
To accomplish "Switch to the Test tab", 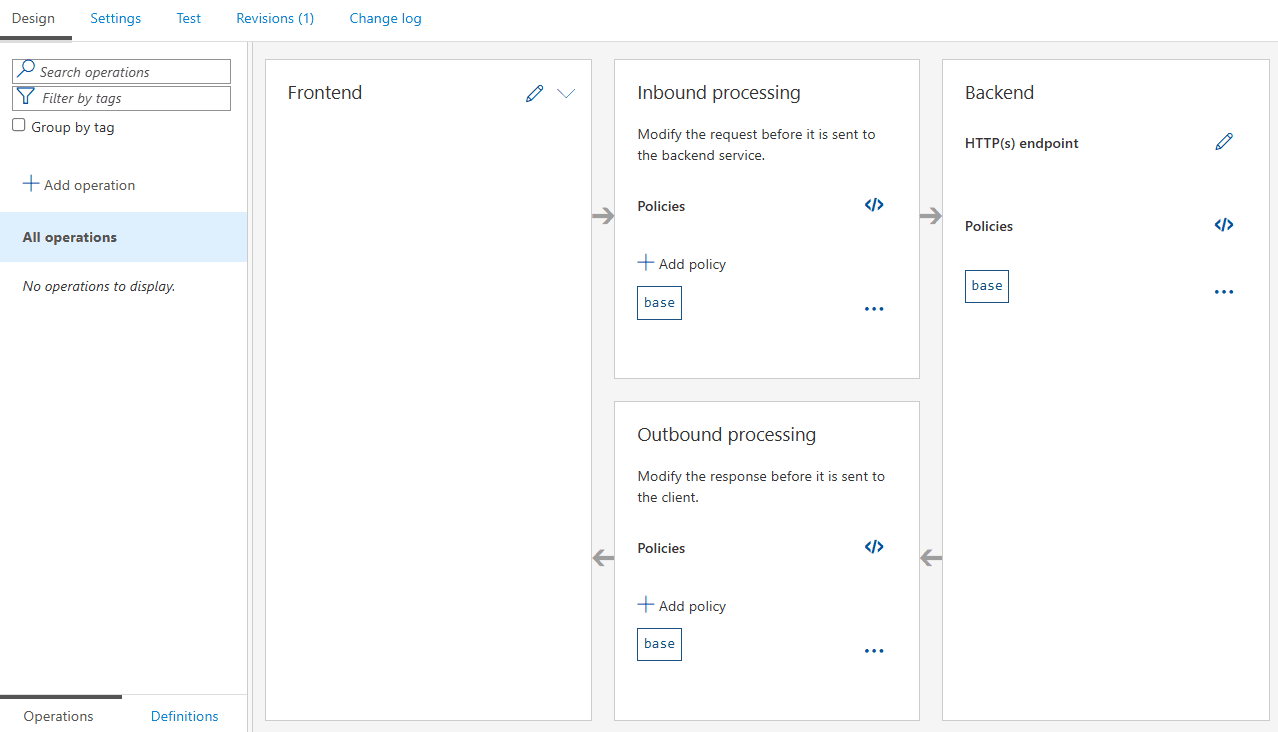I will click(x=189, y=19).
